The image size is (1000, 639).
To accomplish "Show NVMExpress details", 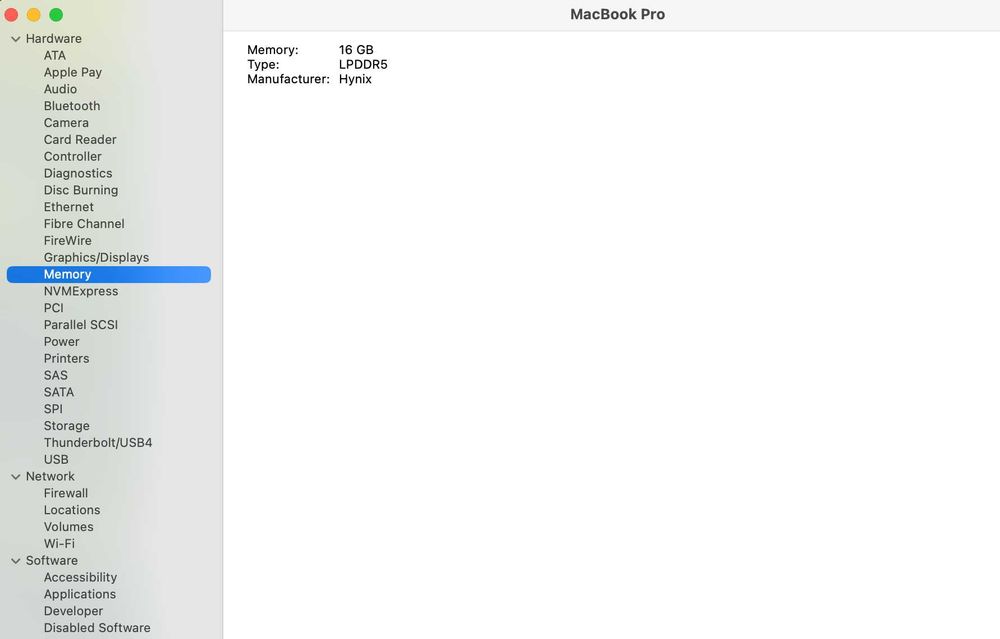I will [81, 291].
